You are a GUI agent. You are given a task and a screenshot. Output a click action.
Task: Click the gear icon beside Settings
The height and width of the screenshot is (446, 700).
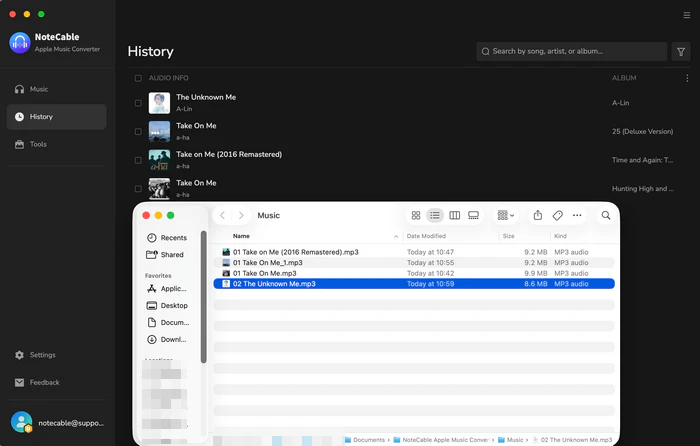(x=19, y=355)
